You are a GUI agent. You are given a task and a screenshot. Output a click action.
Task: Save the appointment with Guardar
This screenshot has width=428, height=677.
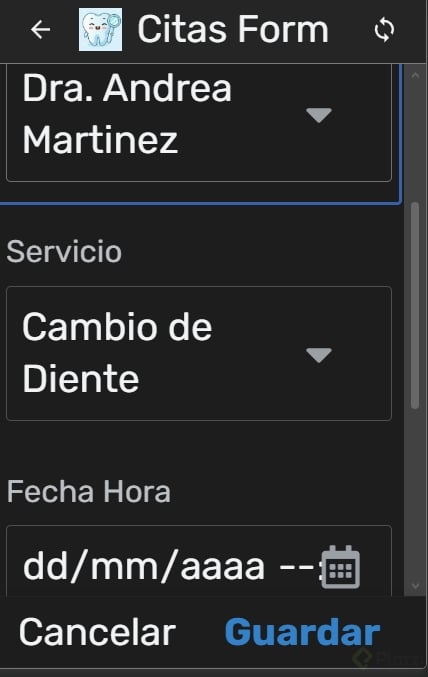click(302, 632)
